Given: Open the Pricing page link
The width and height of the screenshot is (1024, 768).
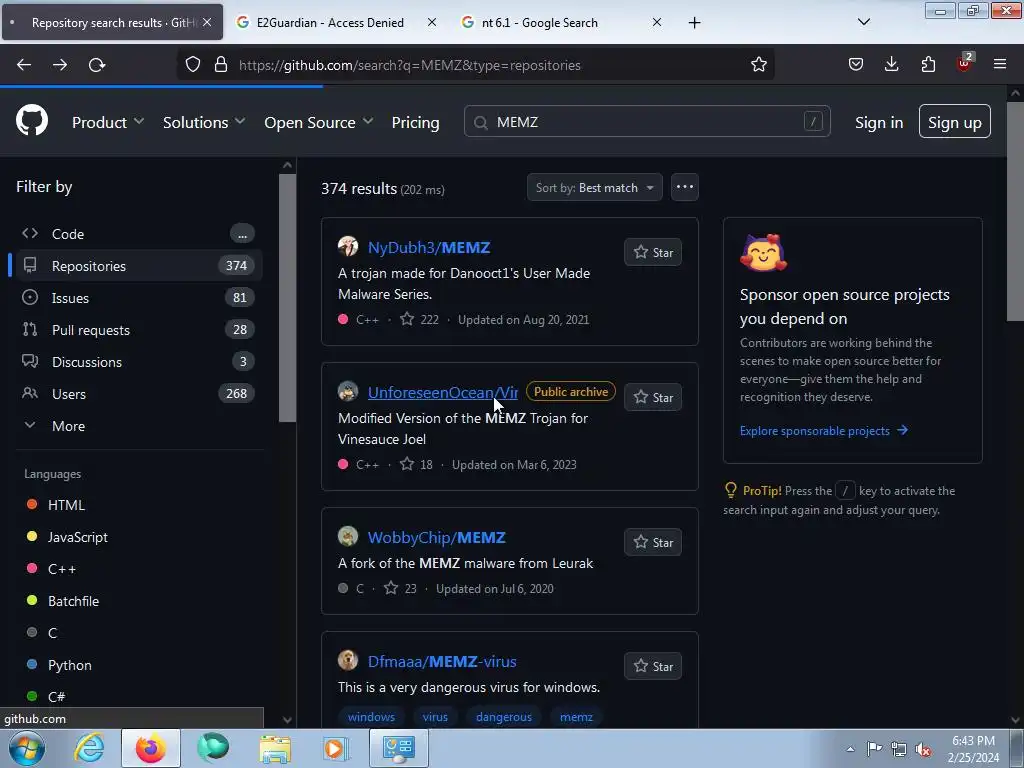Looking at the screenshot, I should pos(415,122).
